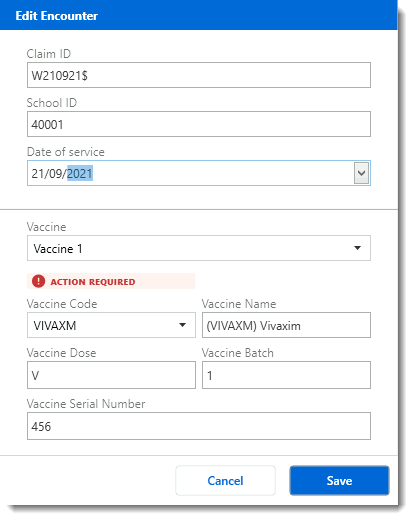Click the red Action Required warning icon

coord(38,281)
